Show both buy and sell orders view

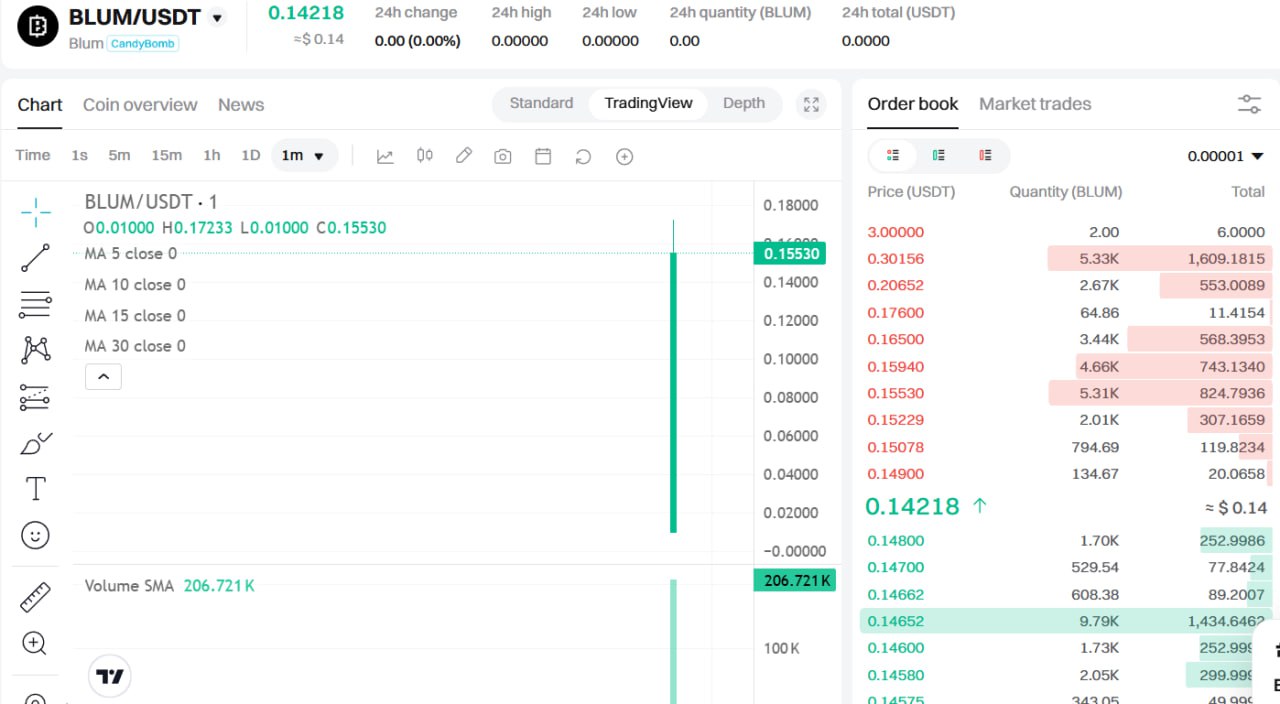(893, 155)
